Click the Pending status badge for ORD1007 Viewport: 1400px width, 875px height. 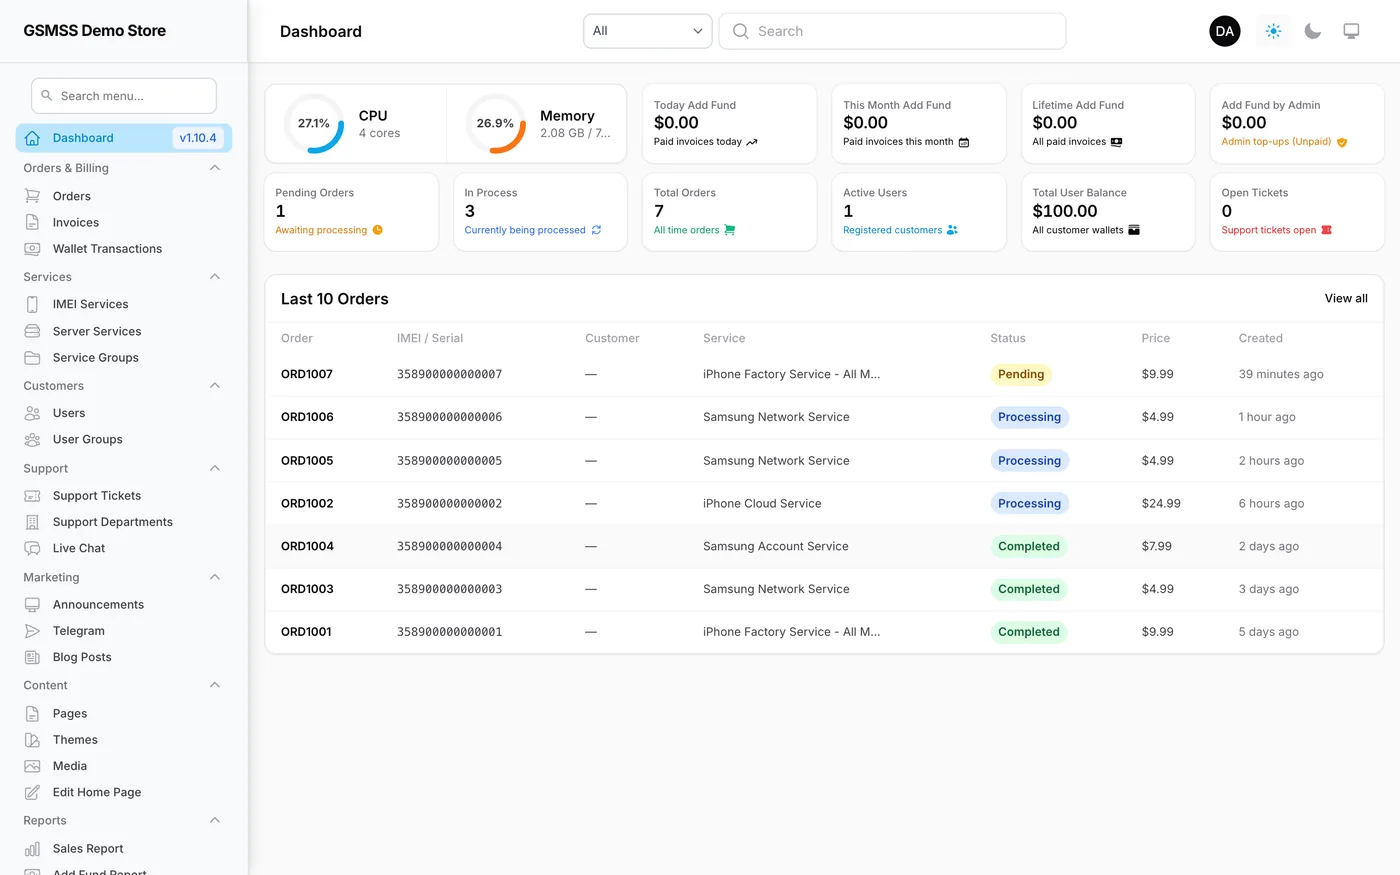click(x=1021, y=374)
